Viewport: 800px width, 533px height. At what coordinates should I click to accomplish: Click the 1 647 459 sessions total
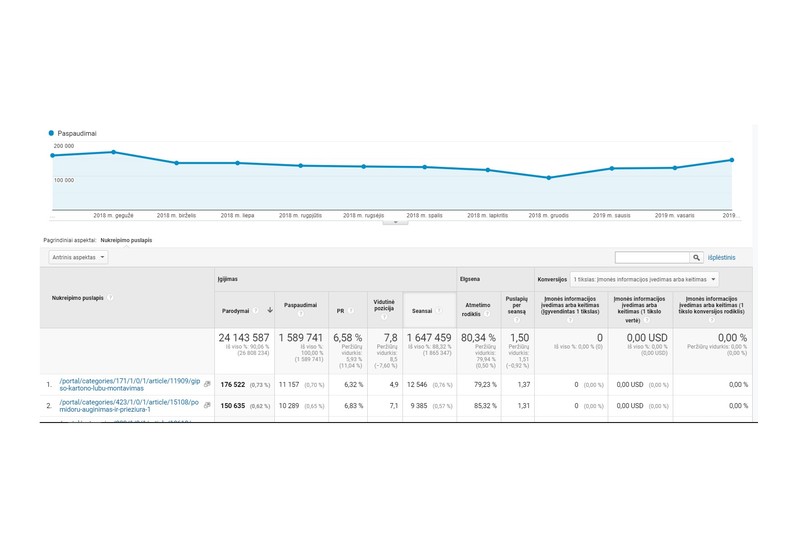429,338
